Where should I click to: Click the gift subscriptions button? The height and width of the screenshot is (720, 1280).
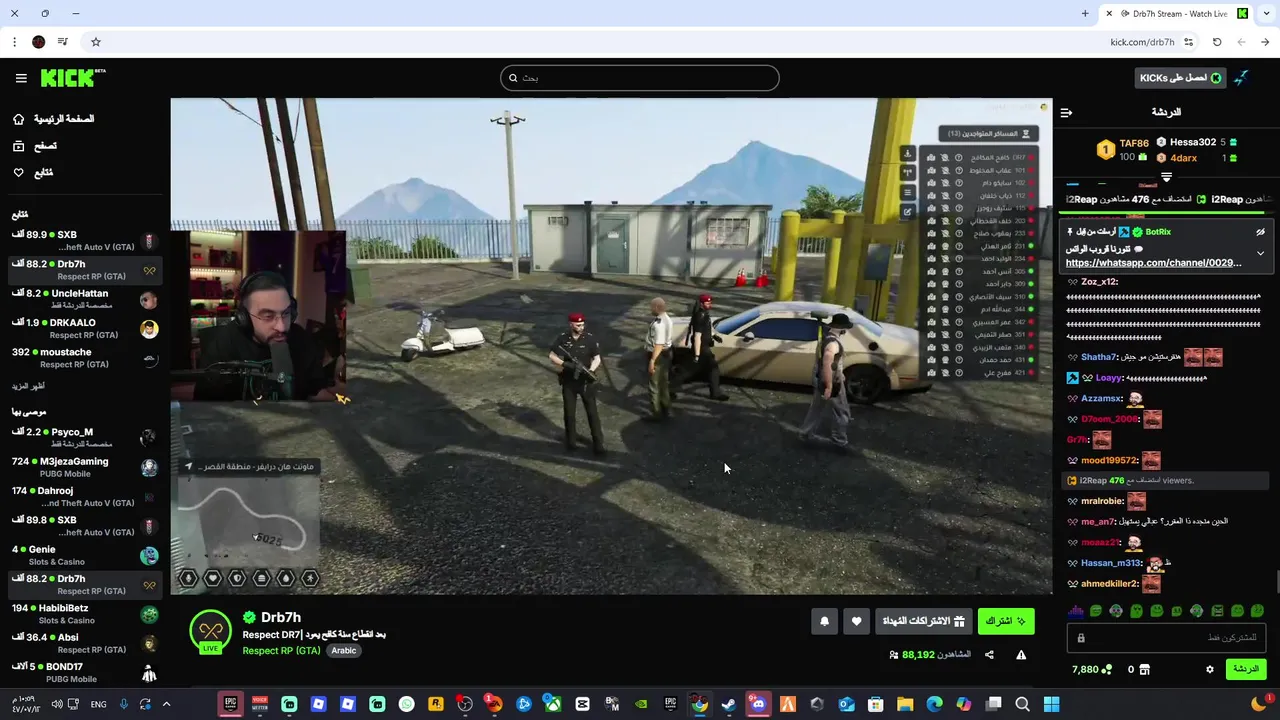(x=923, y=621)
